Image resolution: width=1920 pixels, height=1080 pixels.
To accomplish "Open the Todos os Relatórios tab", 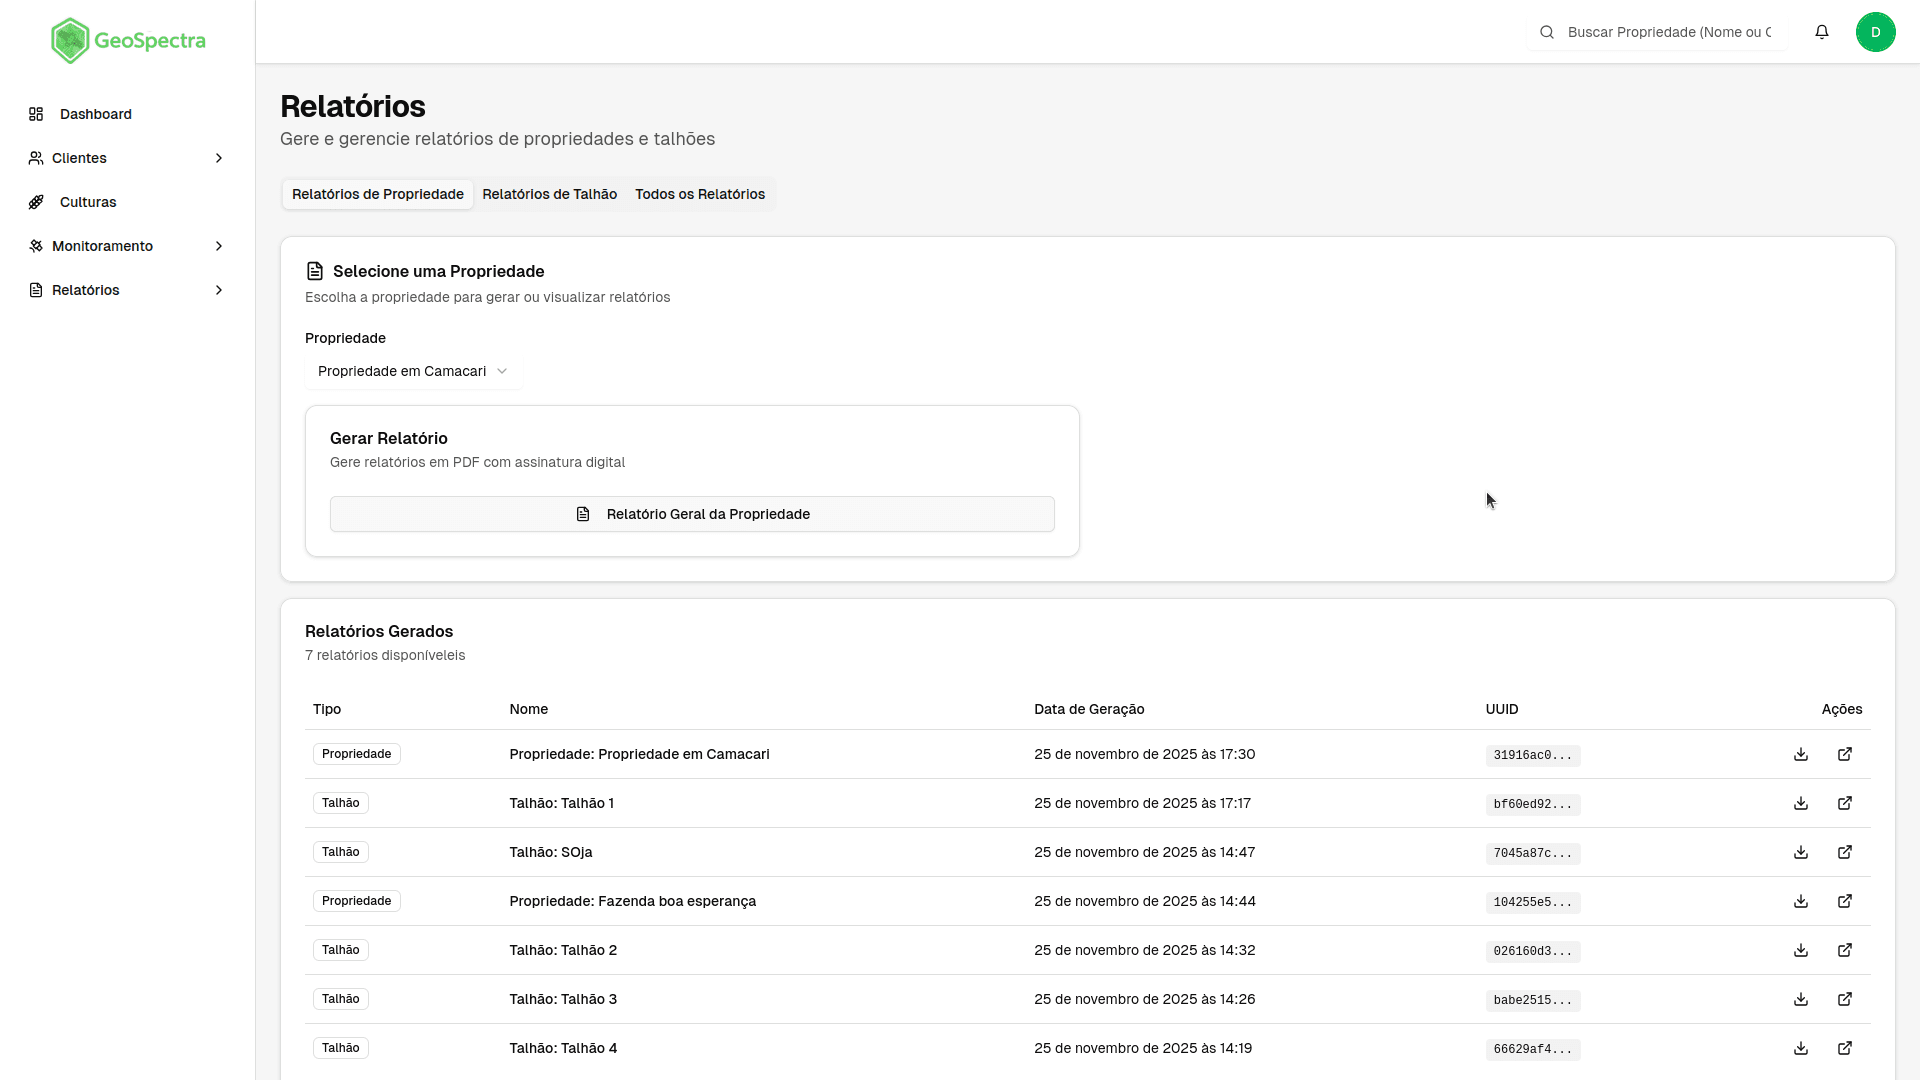I will [x=699, y=194].
